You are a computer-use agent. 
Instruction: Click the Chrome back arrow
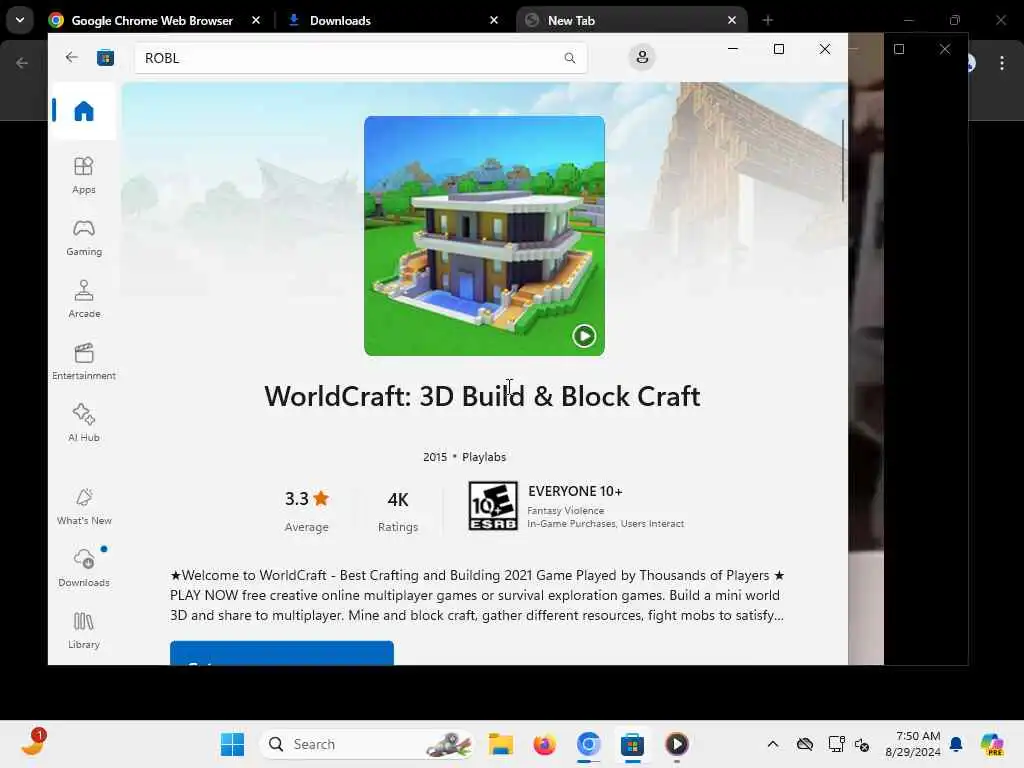[22, 63]
